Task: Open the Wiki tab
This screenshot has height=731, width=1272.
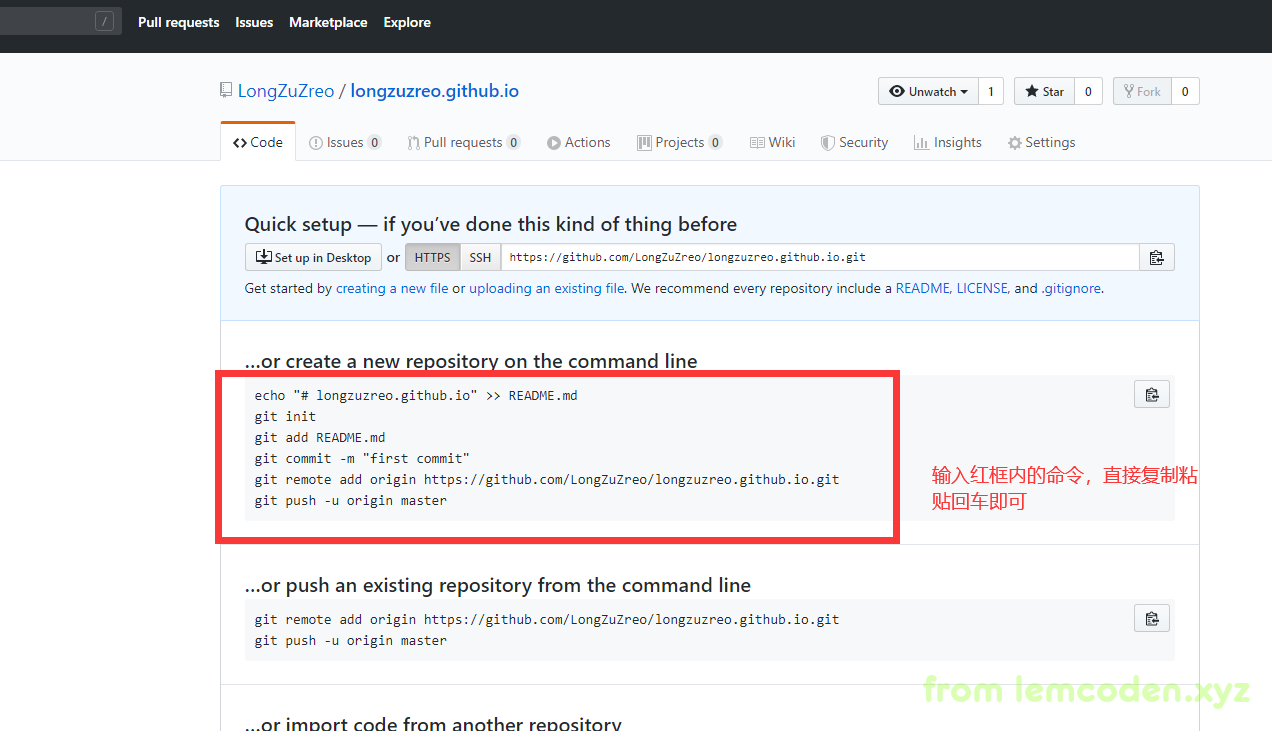Action: tap(772, 142)
